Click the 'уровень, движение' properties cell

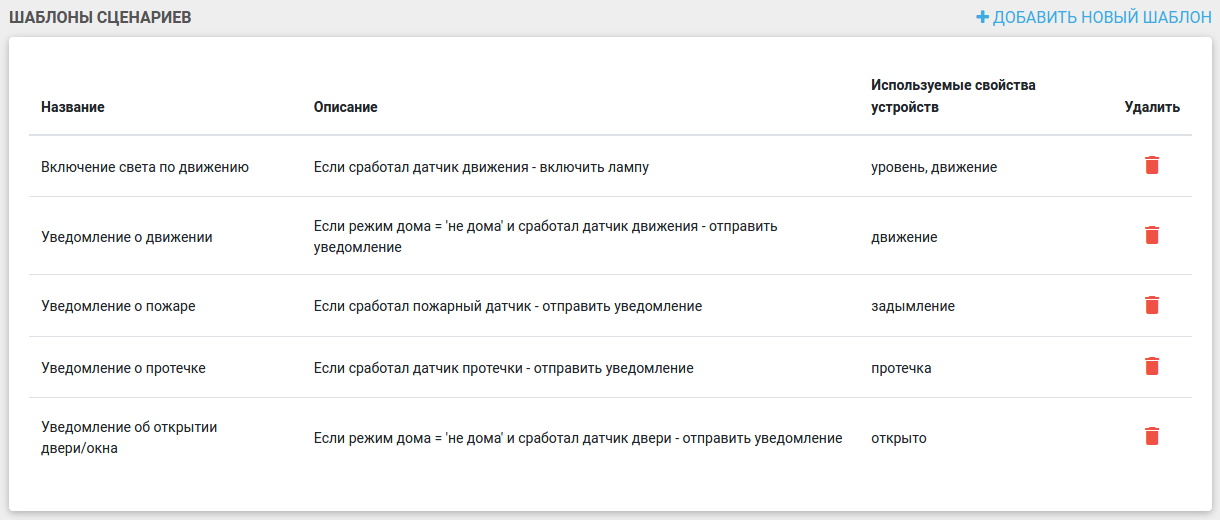[x=934, y=167]
